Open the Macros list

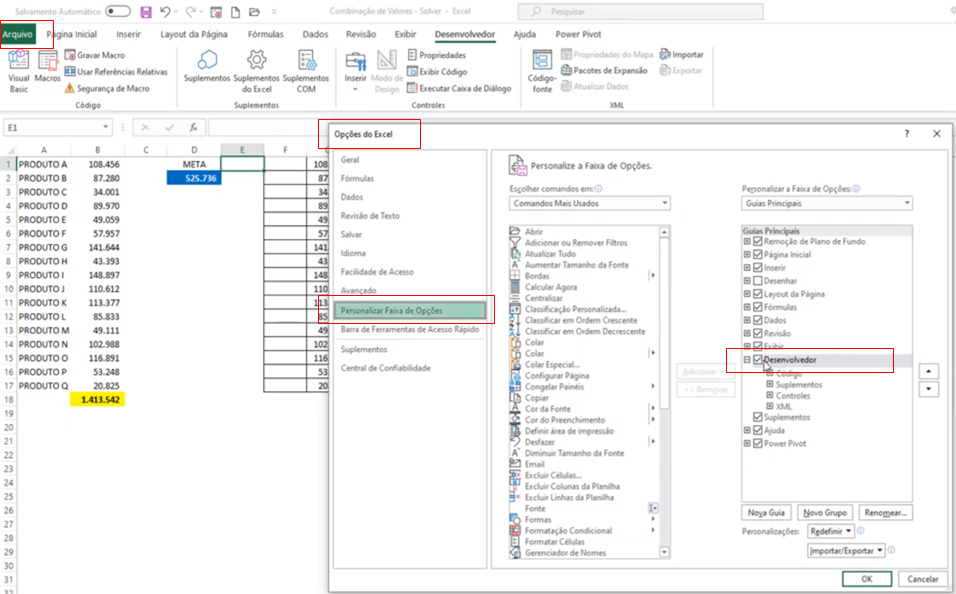click(x=47, y=67)
